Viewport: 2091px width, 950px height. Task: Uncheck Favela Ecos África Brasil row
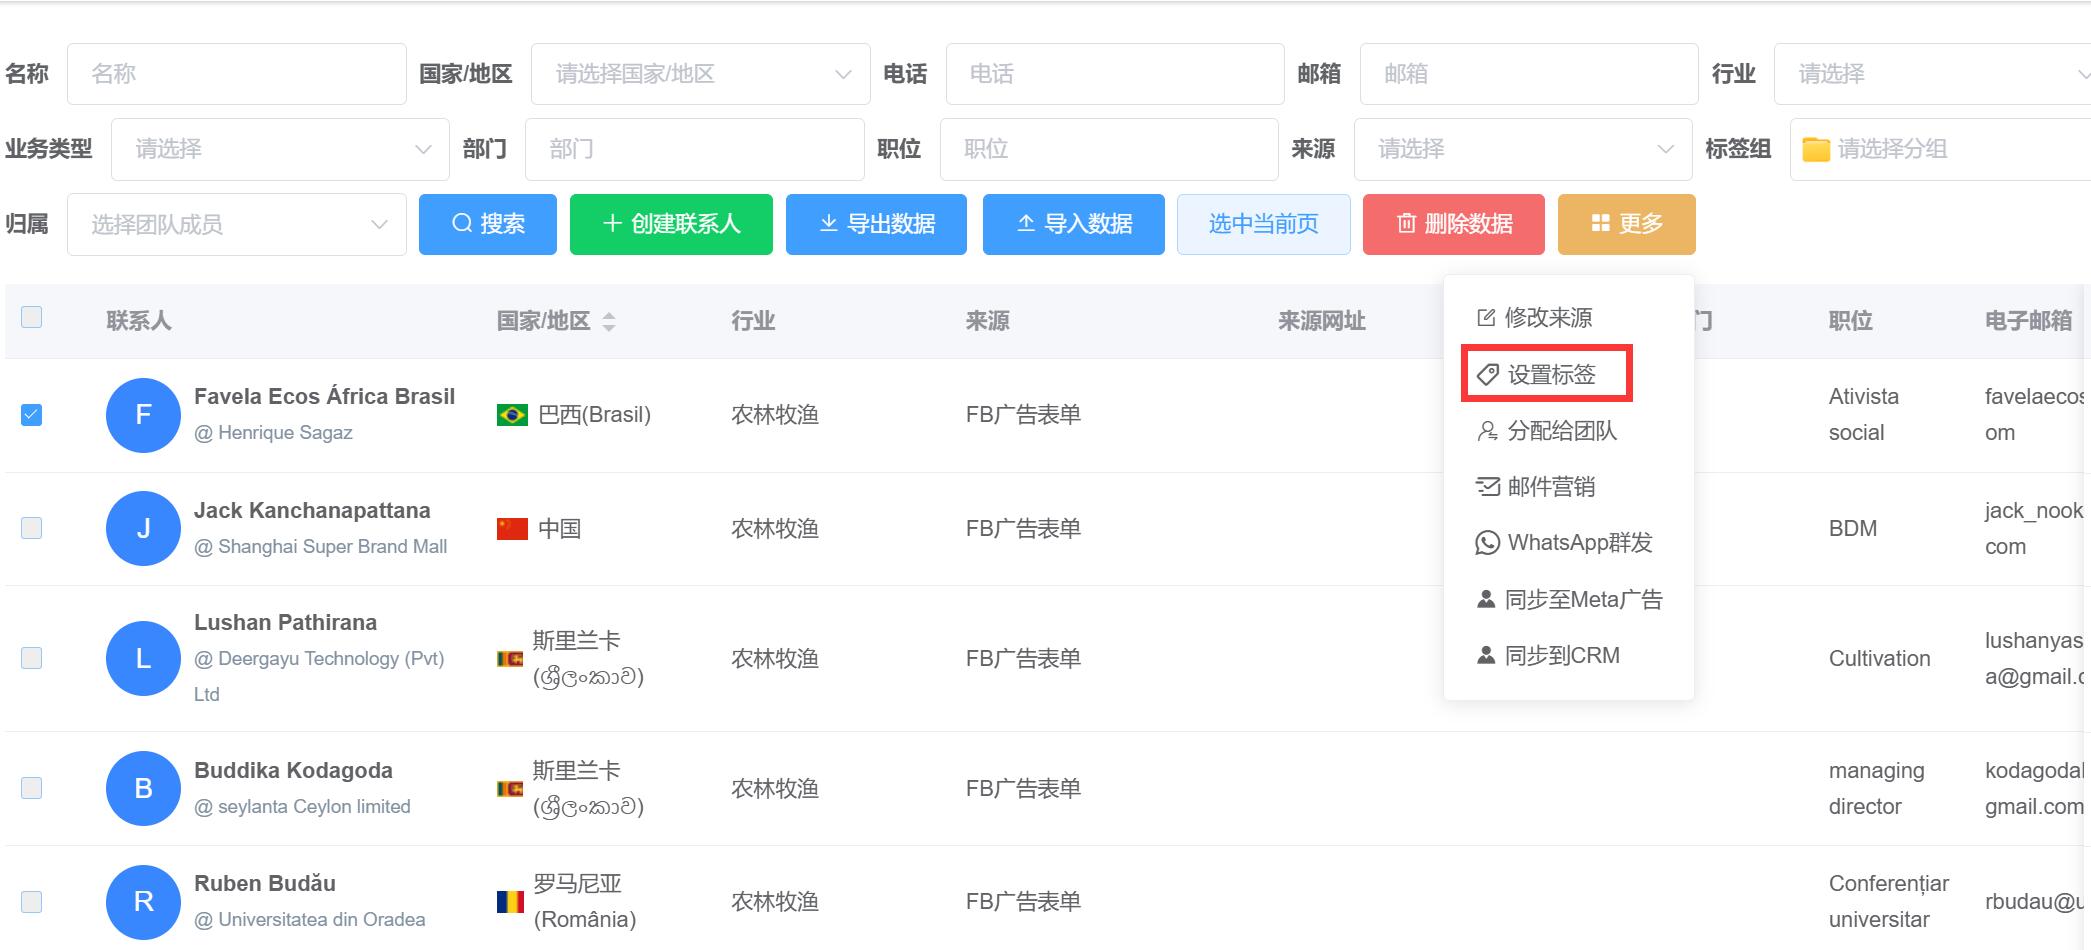[31, 415]
